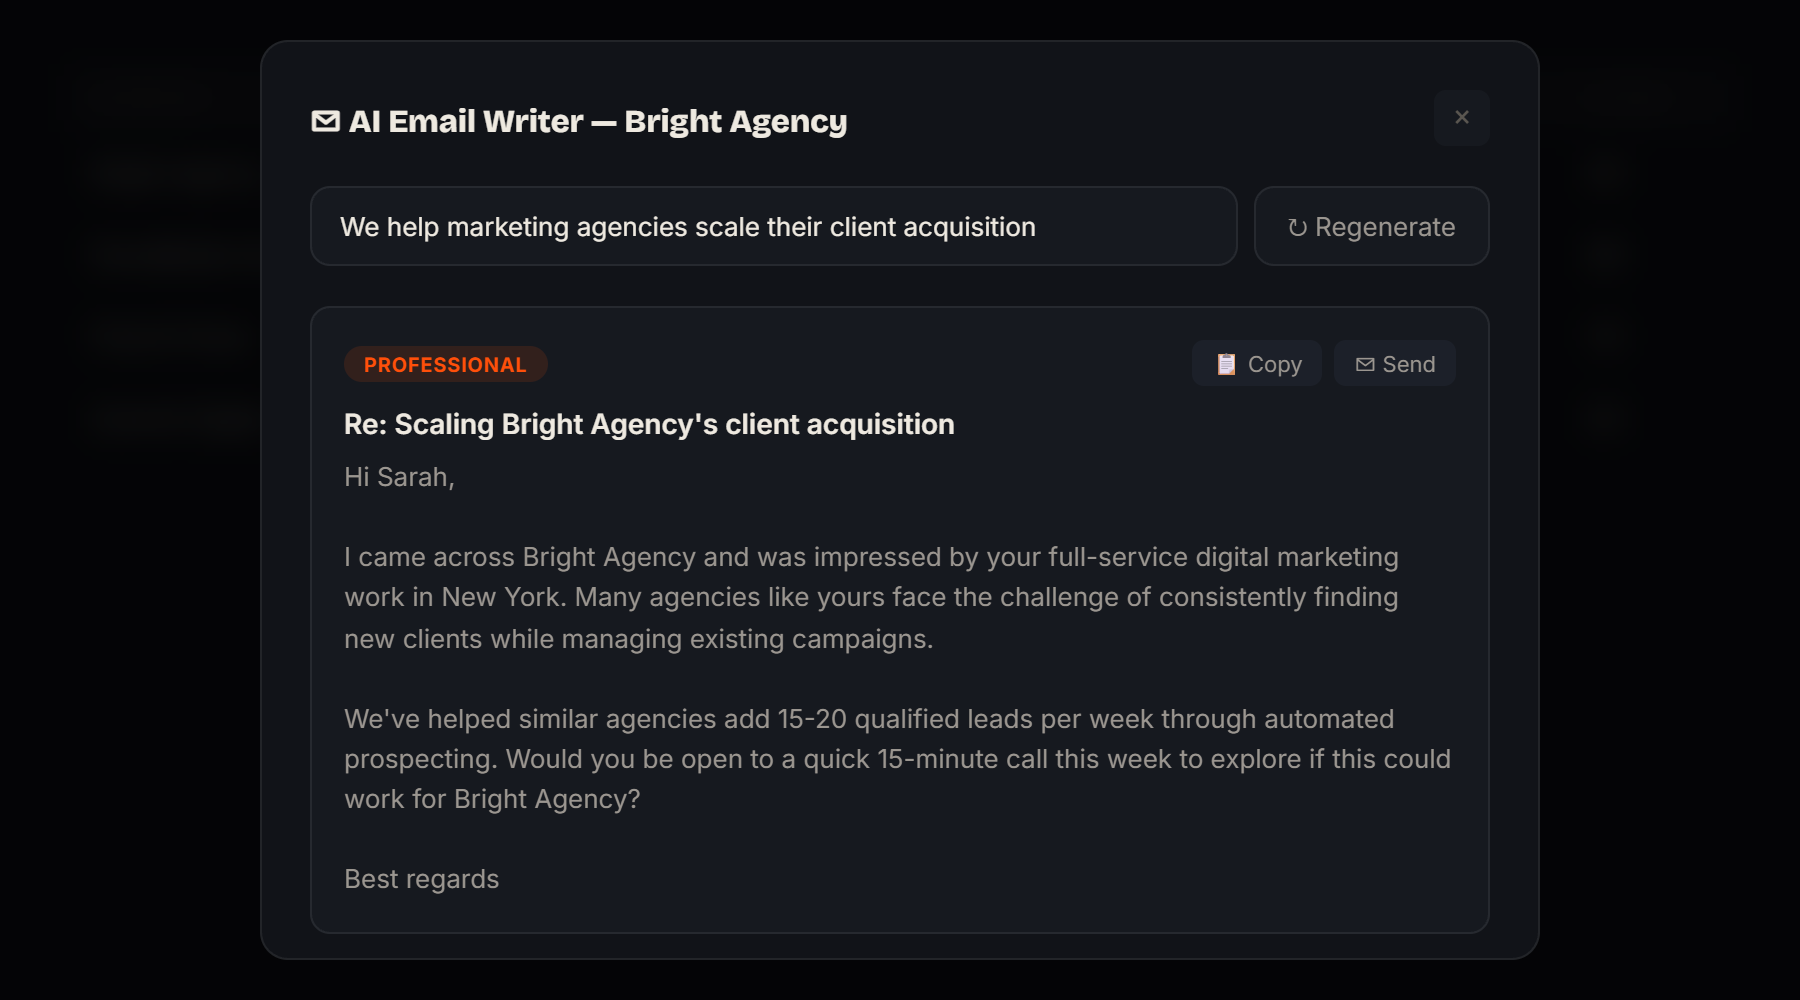
Task: Click the dialog title 'AI Email Writer — Bright Agency'
Action: 597,121
